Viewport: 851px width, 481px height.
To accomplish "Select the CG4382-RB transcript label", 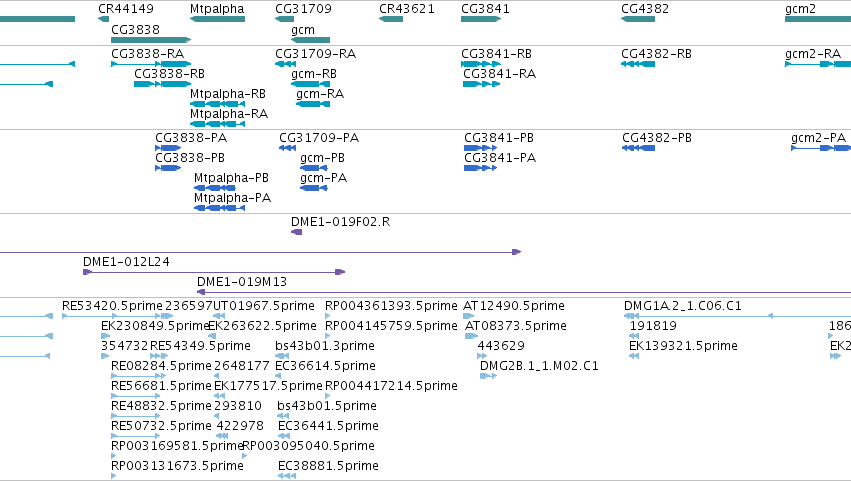I will [656, 54].
